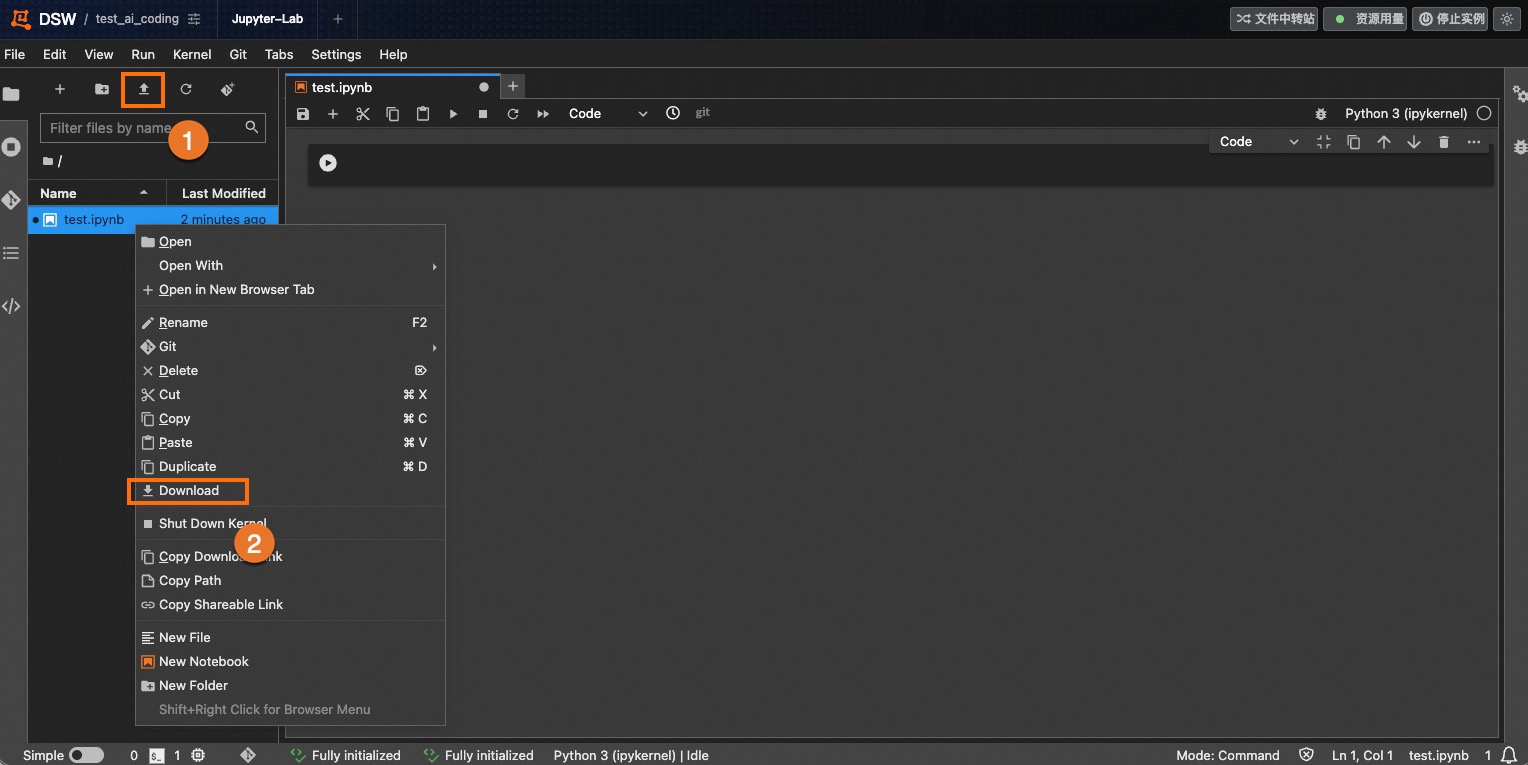Viewport: 1528px width, 765px height.
Task: Delete the cell with trash icon
Action: point(1444,142)
